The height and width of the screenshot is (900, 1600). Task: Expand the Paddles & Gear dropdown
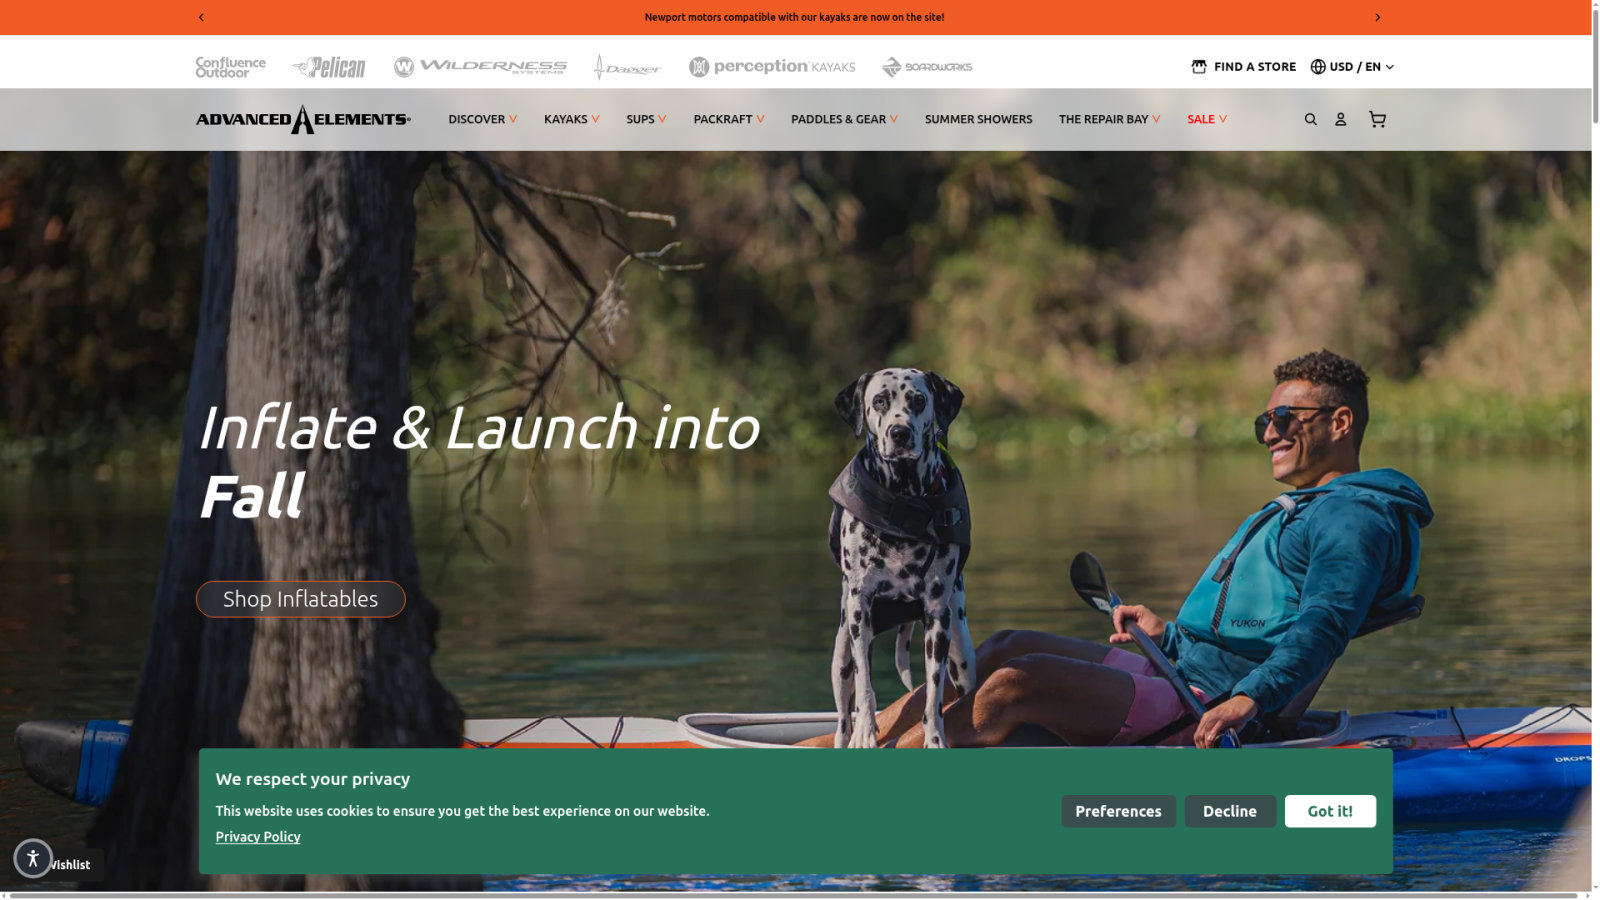[844, 119]
